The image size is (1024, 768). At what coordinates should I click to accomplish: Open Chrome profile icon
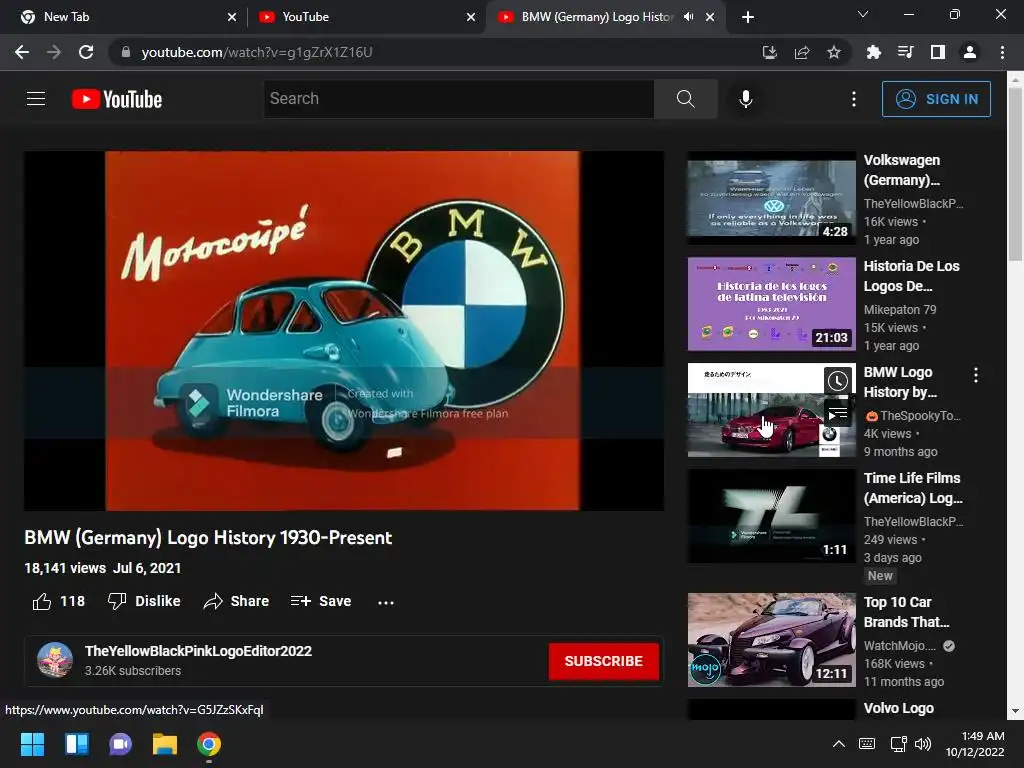pyautogui.click(x=970, y=52)
